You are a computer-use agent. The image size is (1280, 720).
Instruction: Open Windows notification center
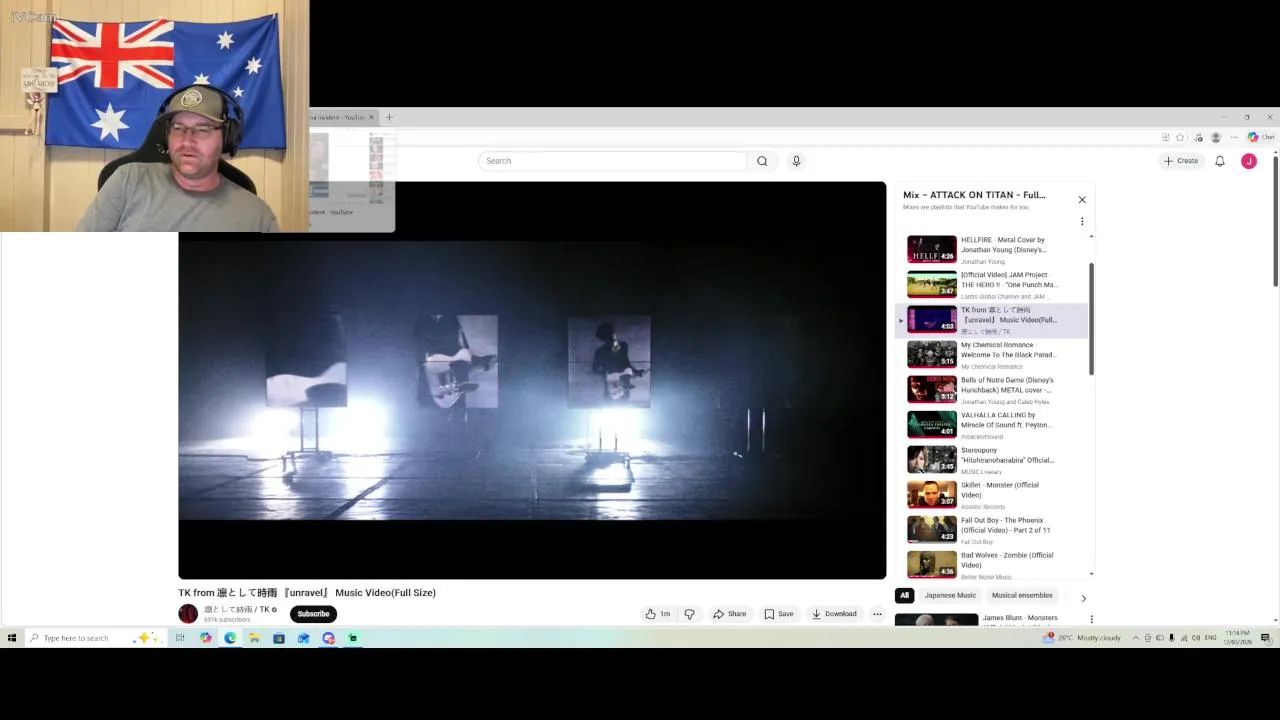point(1265,638)
